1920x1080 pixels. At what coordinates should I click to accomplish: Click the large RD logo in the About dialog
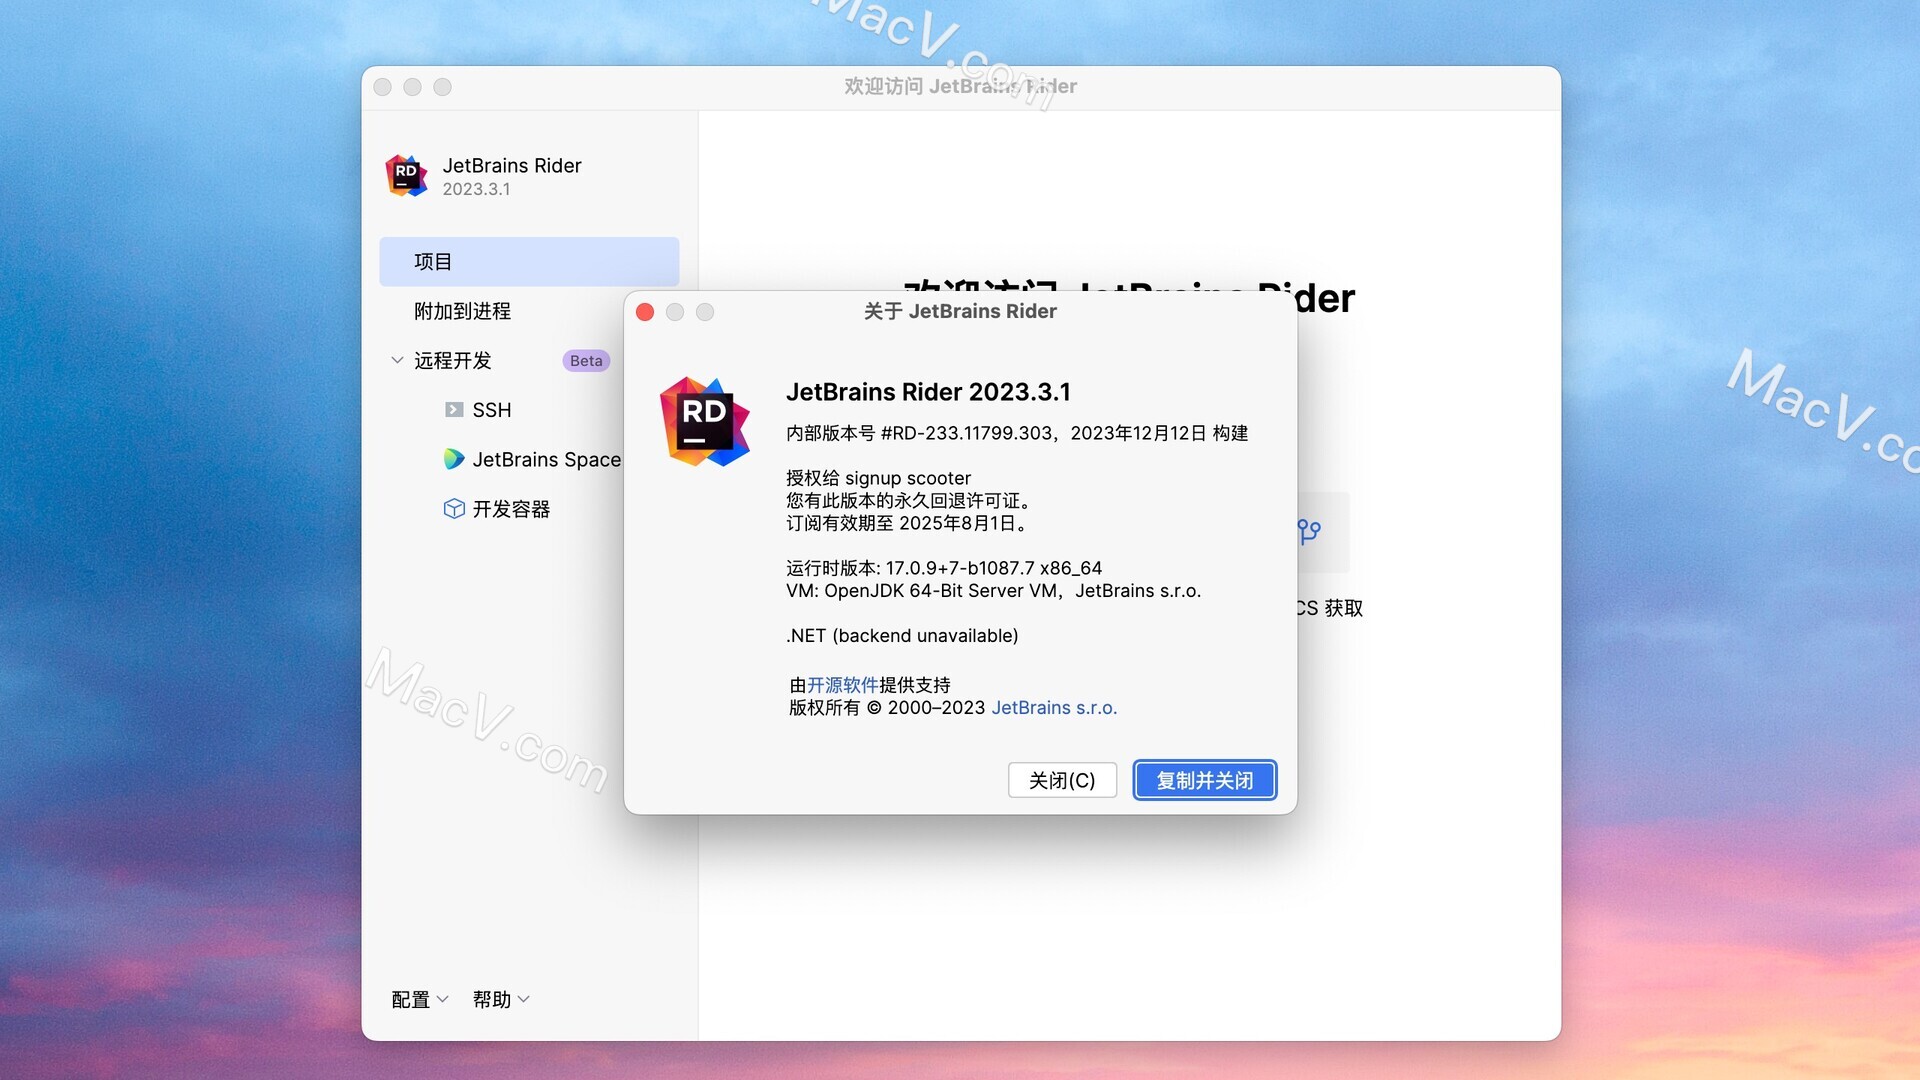704,421
